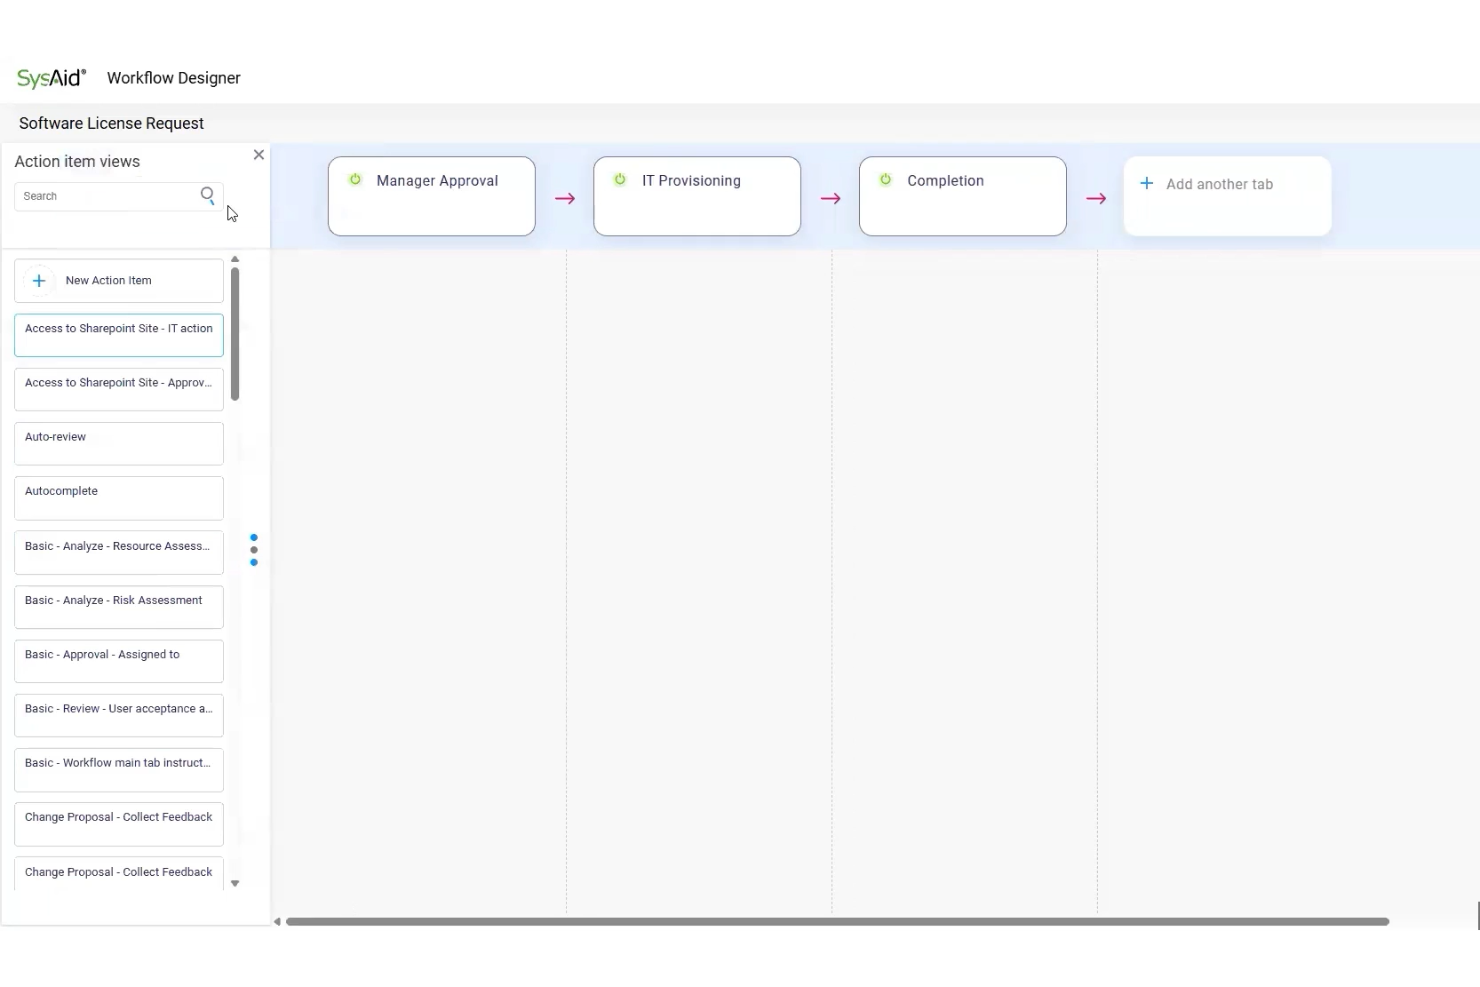Click the plus icon on Add another tab
Screen dimensions: 1480x987
1145,183
